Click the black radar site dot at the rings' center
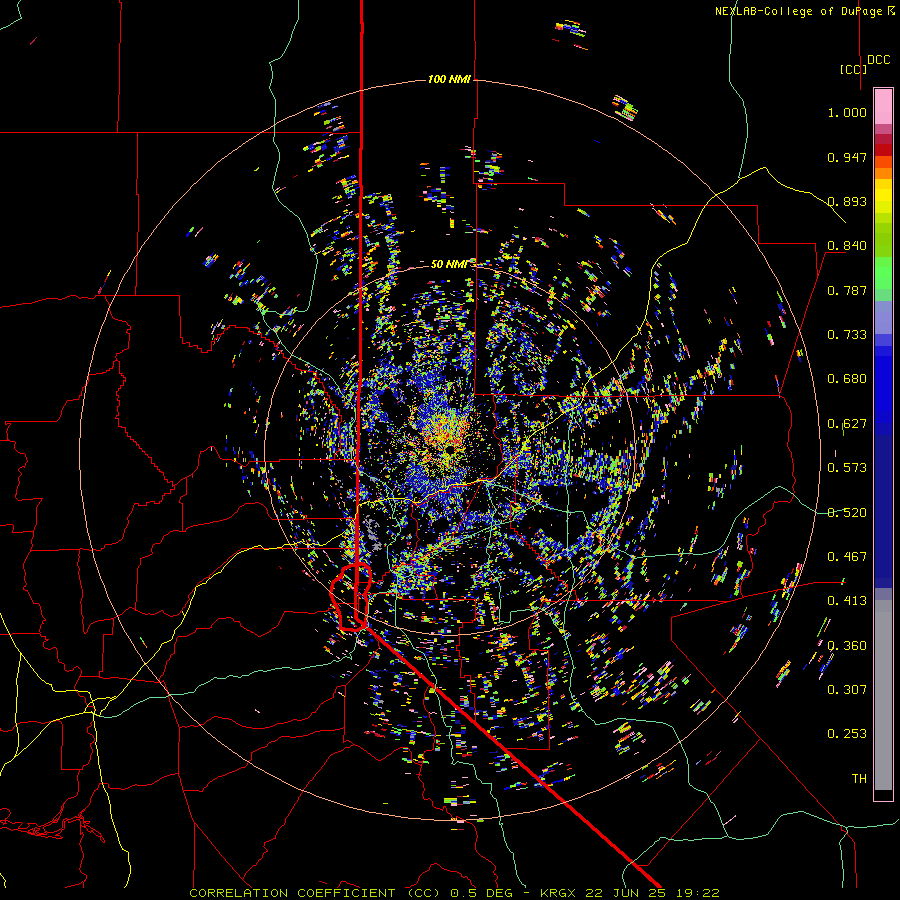 tap(451, 449)
